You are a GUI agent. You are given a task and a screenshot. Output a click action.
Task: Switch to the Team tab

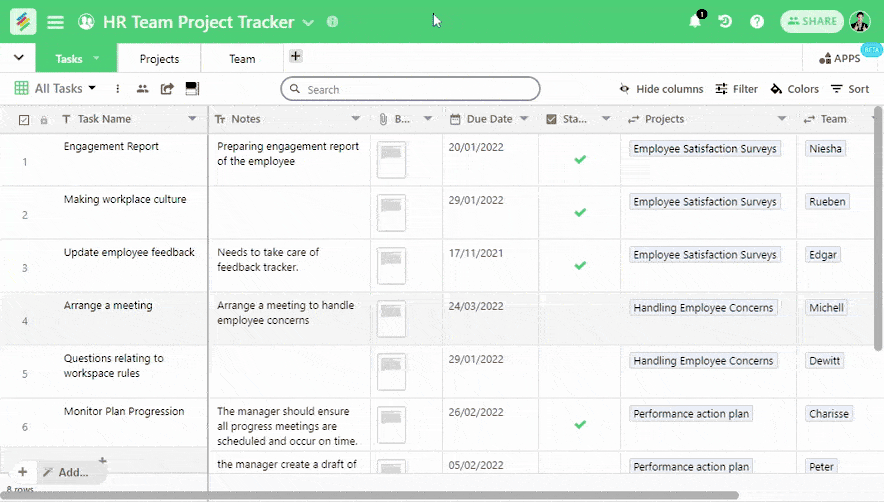(242, 59)
